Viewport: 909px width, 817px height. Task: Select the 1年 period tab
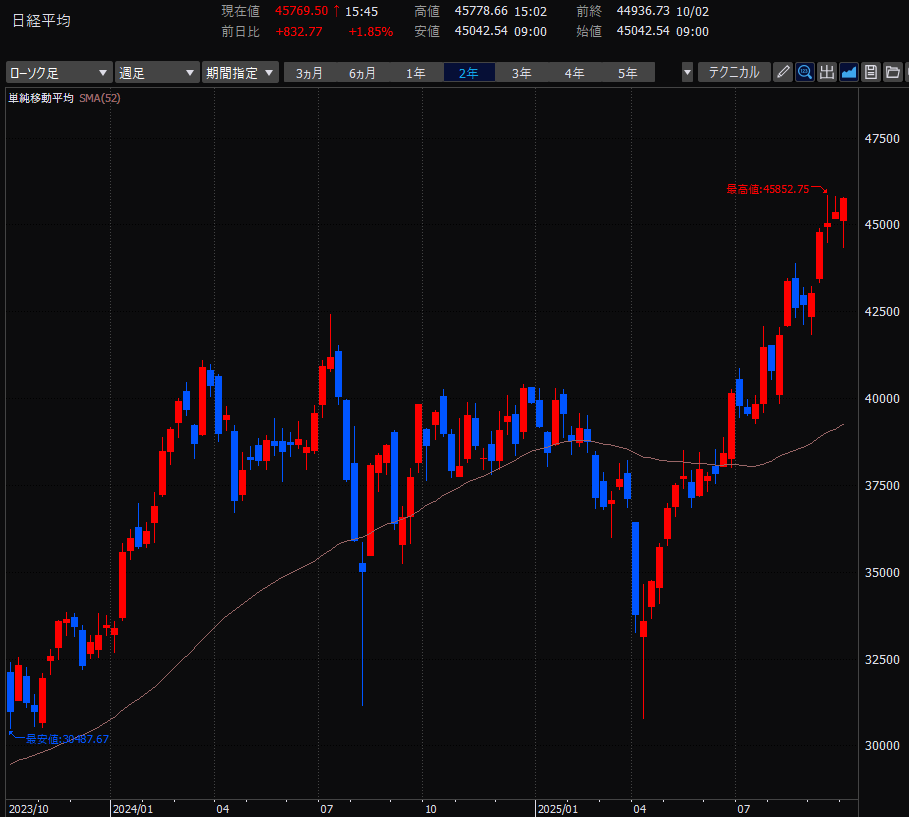(x=416, y=73)
